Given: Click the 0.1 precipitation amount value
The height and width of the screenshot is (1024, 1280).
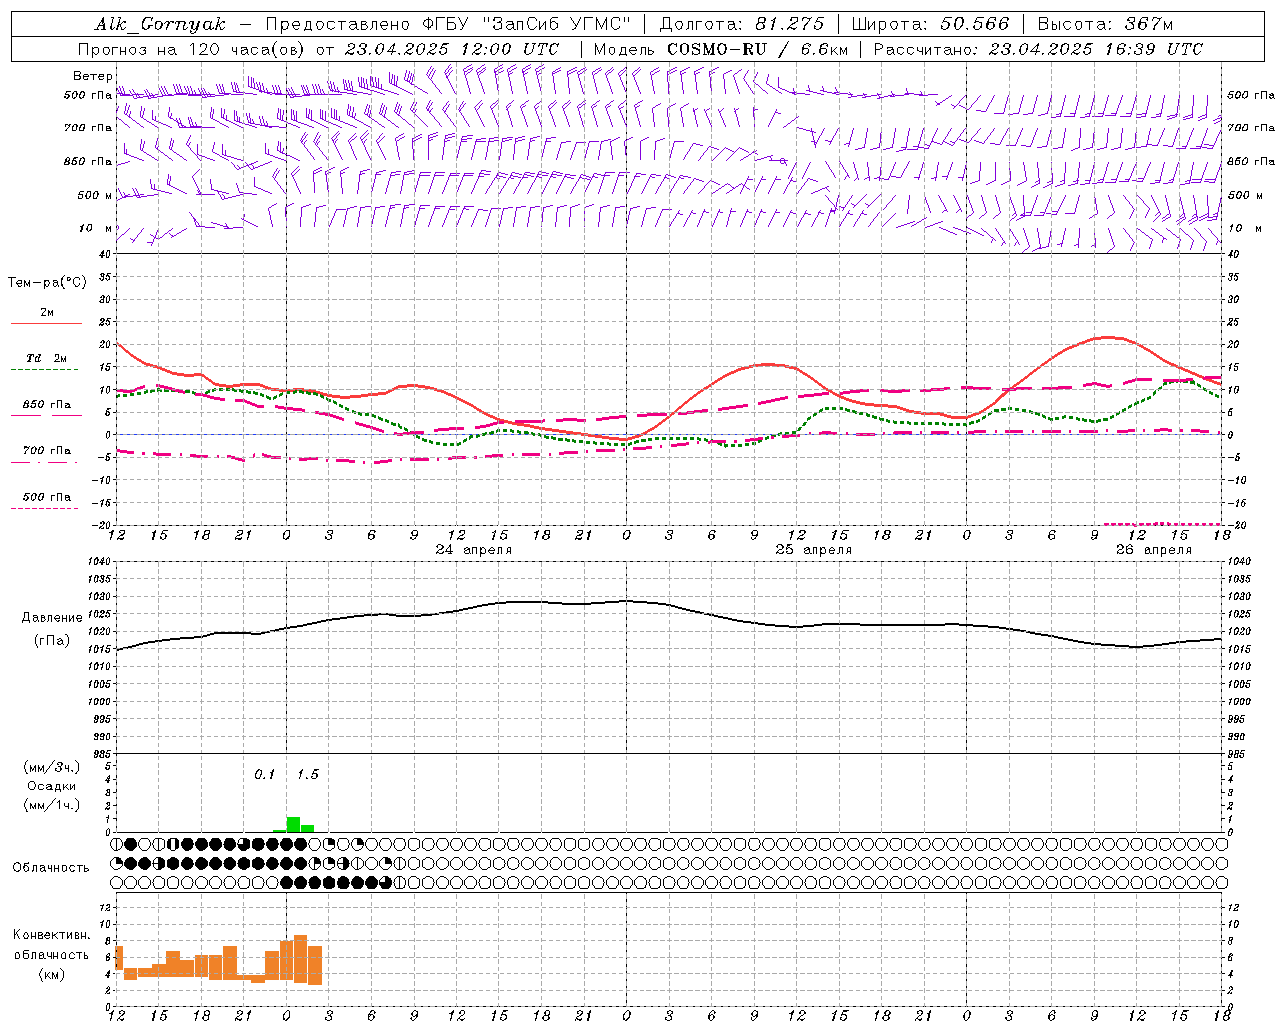Looking at the screenshot, I should (x=264, y=775).
